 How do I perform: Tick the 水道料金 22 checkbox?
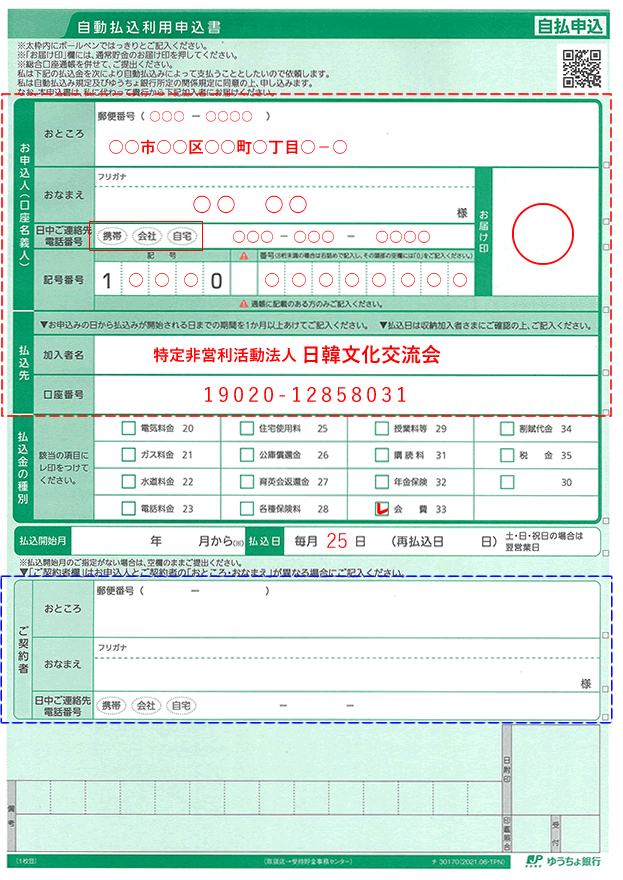(129, 482)
